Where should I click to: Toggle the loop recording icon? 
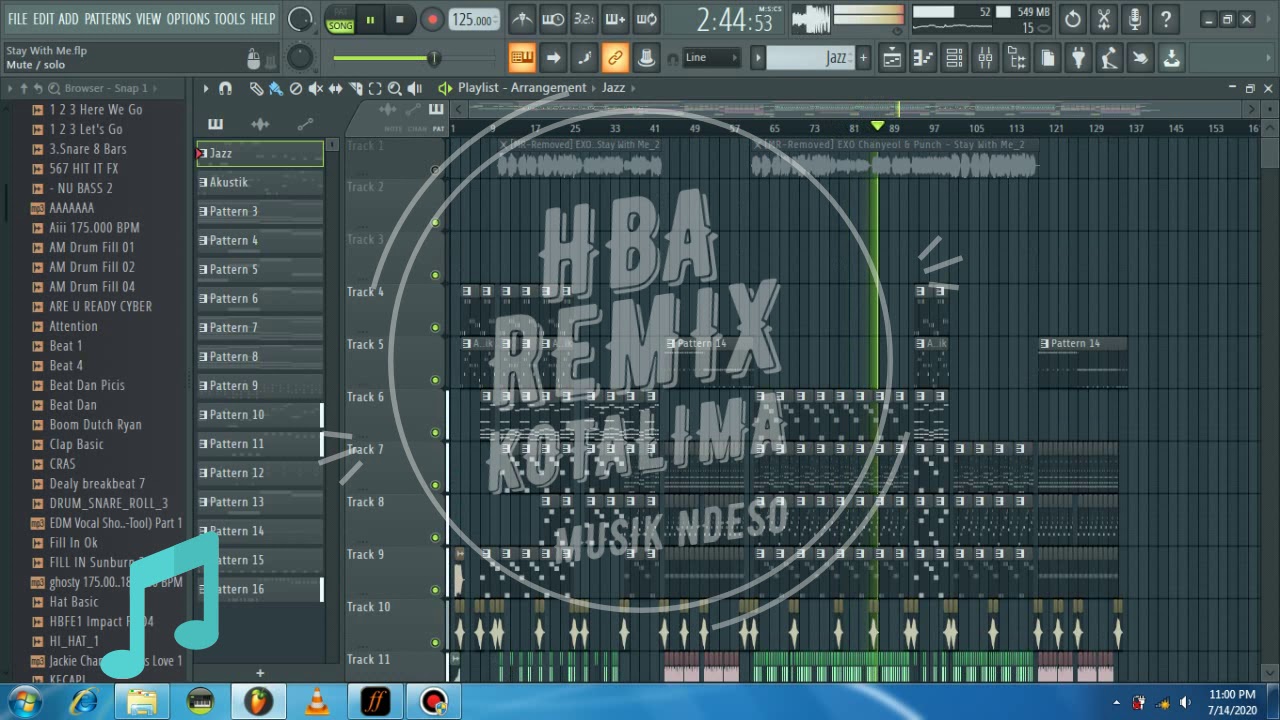(x=646, y=19)
